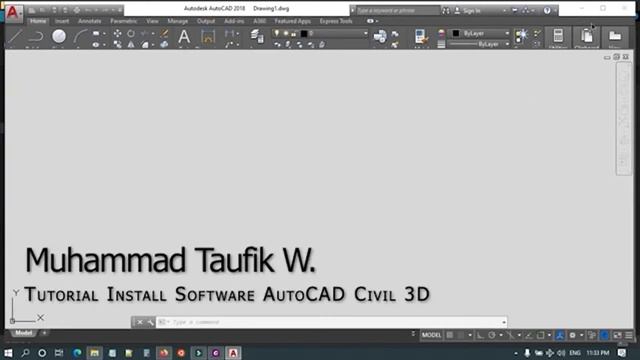This screenshot has height=360, width=640.
Task: Click the Help question mark icon
Action: pos(547,11)
